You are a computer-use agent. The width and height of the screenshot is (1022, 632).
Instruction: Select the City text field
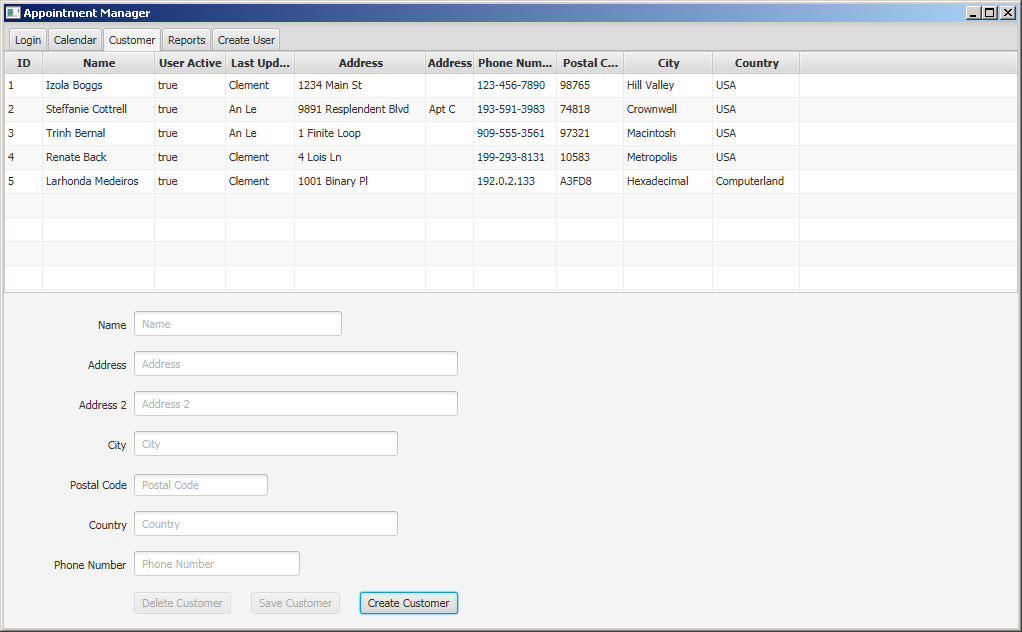[266, 444]
